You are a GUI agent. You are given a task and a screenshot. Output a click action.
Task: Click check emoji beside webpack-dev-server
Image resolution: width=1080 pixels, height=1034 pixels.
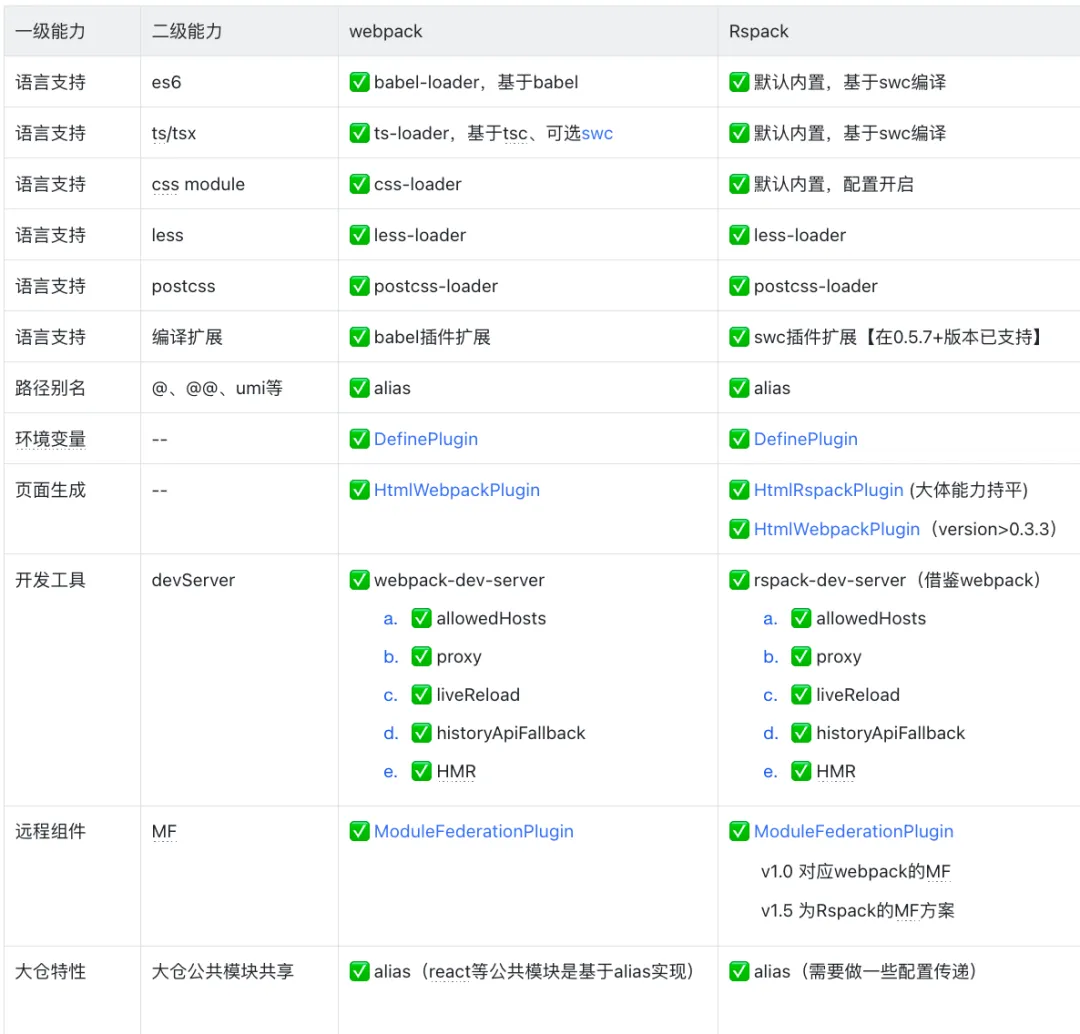(x=360, y=580)
